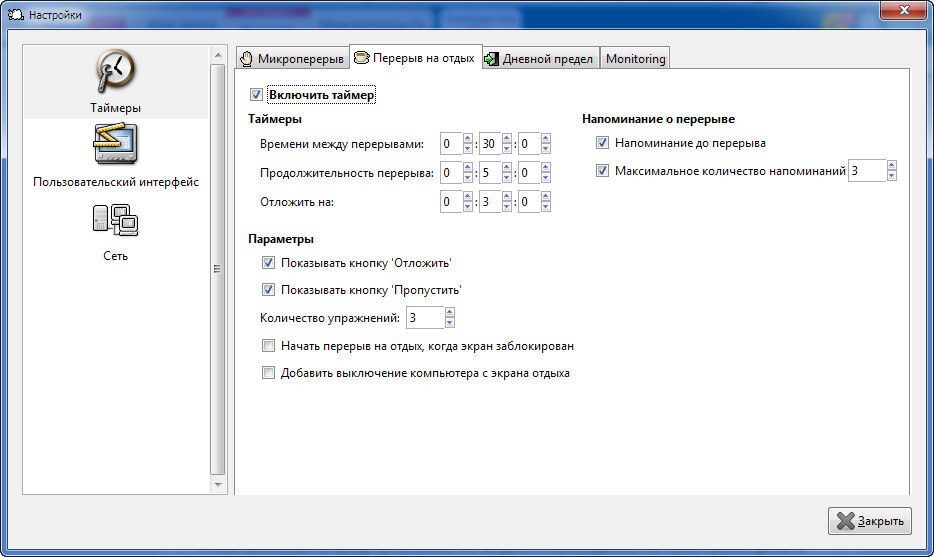Increase Количество упражнений with up arrow
934x557 pixels.
click(x=450, y=312)
